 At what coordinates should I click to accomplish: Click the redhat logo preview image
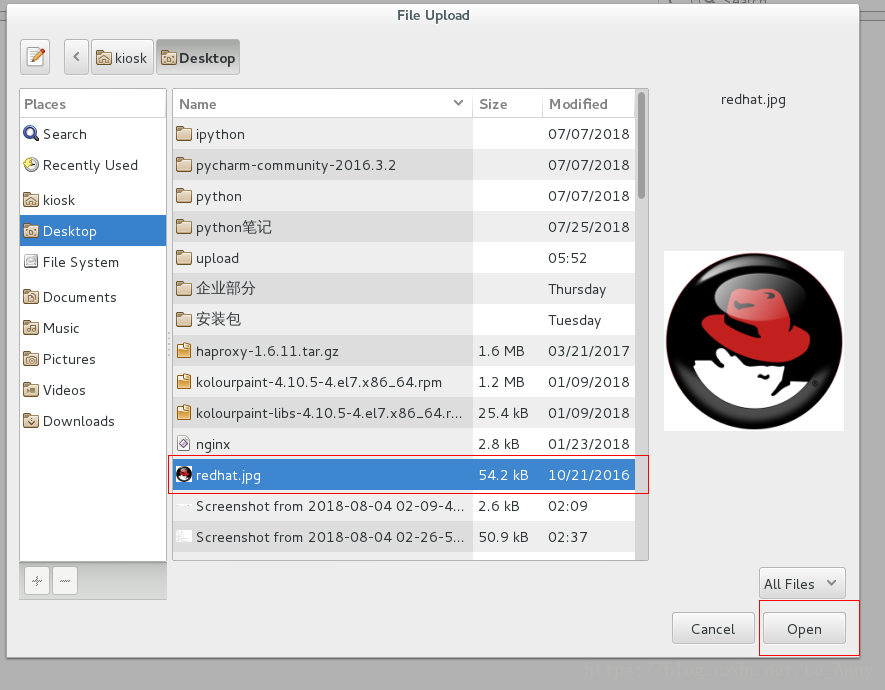pyautogui.click(x=754, y=341)
